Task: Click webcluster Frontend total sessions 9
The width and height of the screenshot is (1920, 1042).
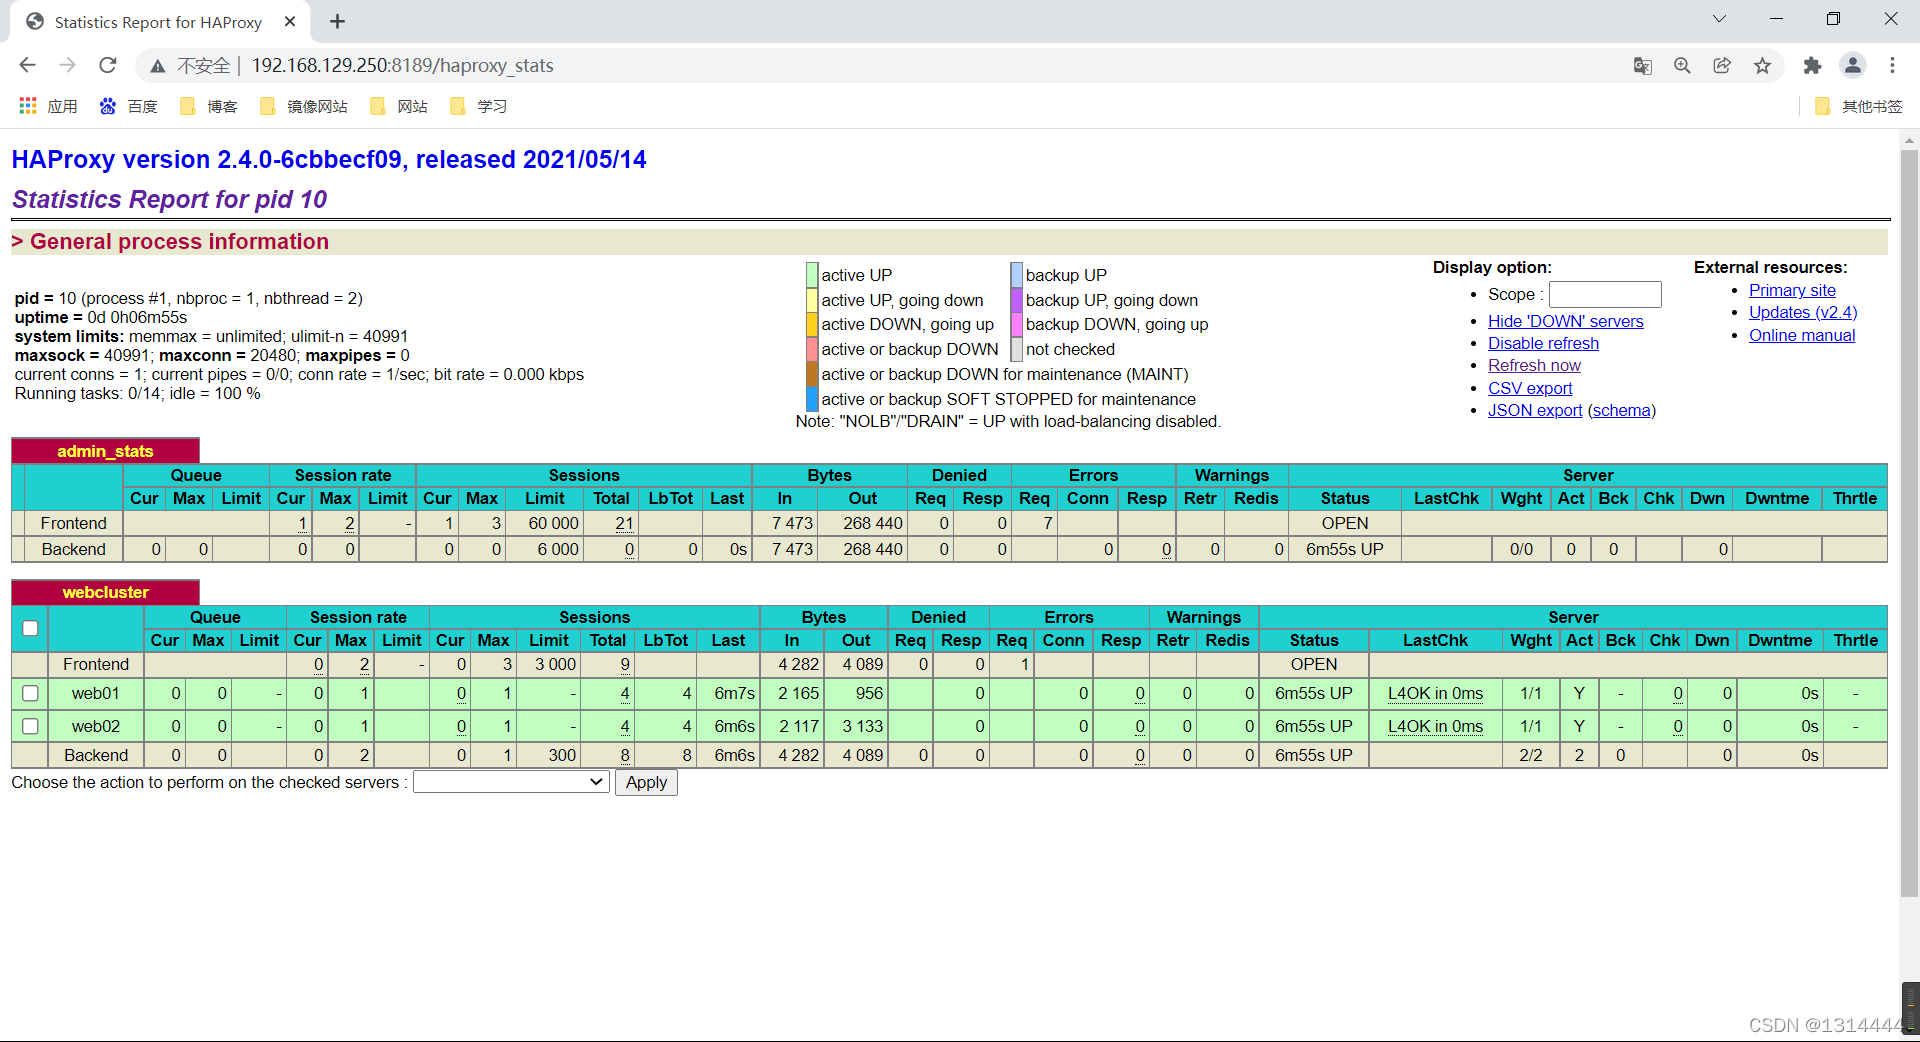Action: pyautogui.click(x=625, y=664)
